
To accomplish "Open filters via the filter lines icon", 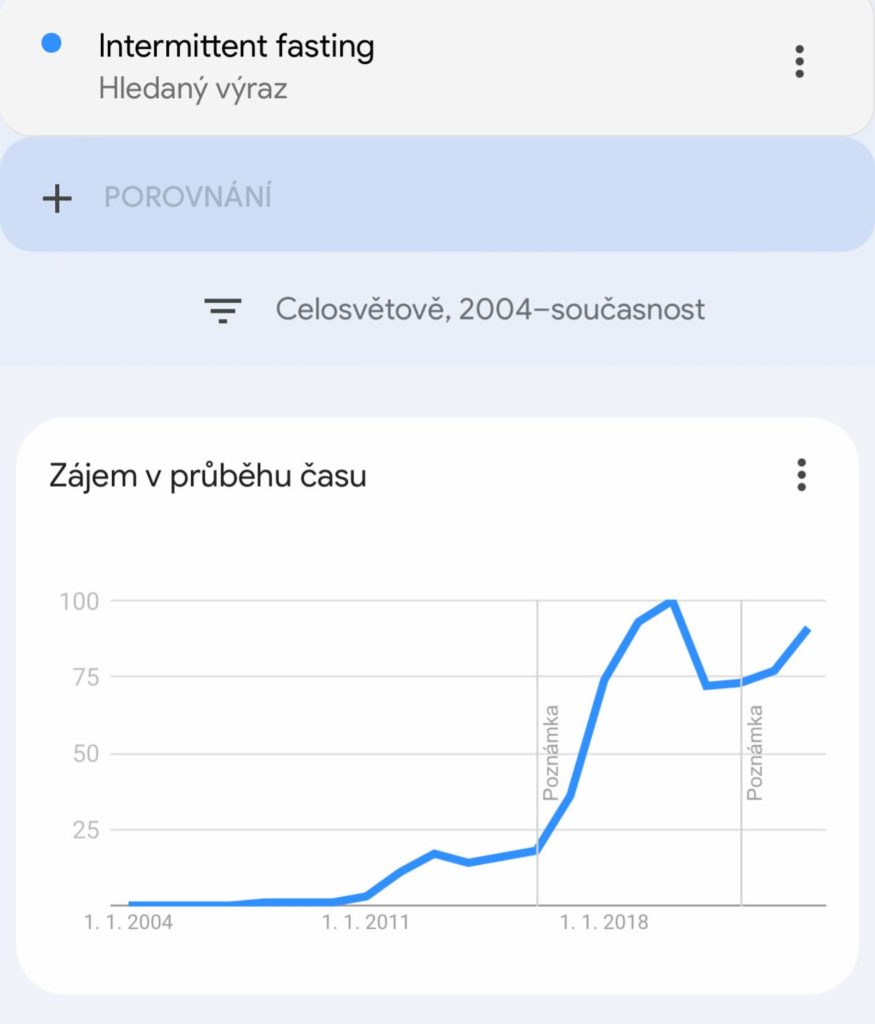I will [223, 310].
